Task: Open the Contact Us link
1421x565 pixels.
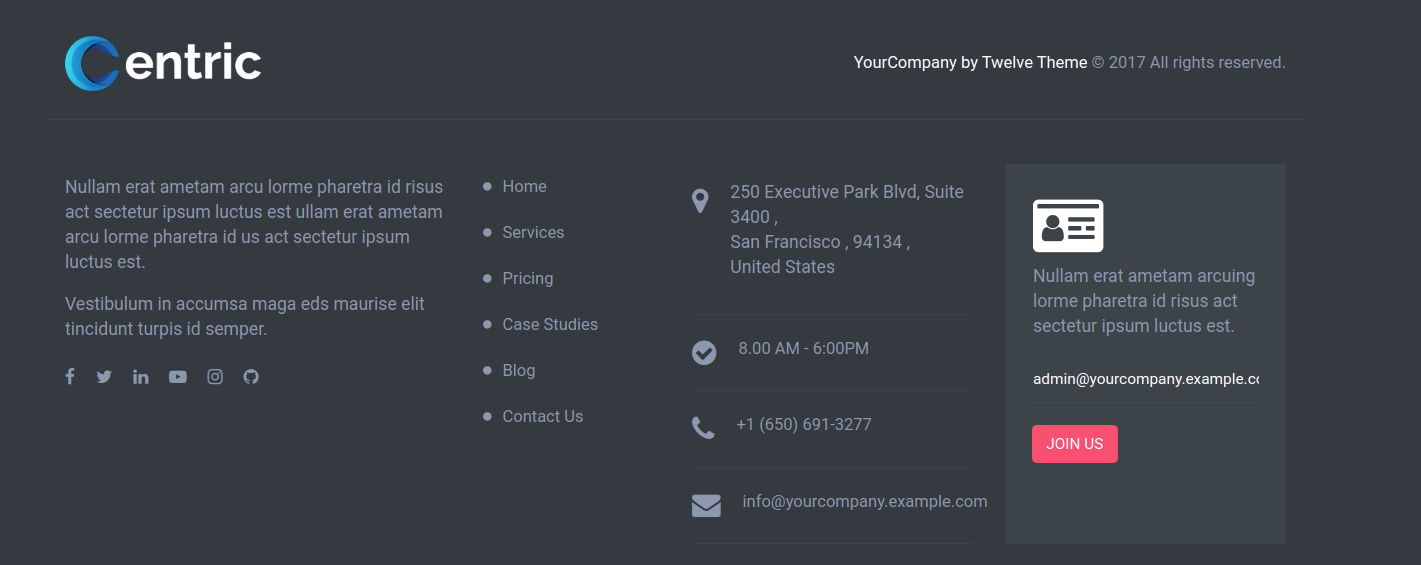Action: tap(543, 416)
